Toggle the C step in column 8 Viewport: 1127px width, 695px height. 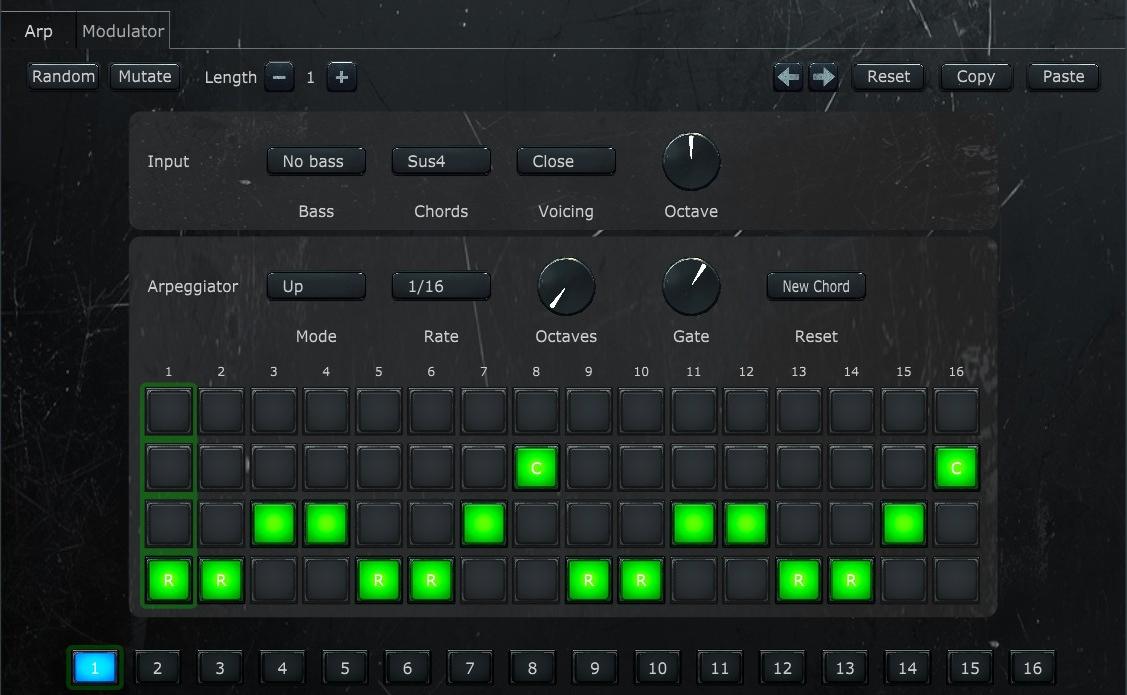coord(535,467)
